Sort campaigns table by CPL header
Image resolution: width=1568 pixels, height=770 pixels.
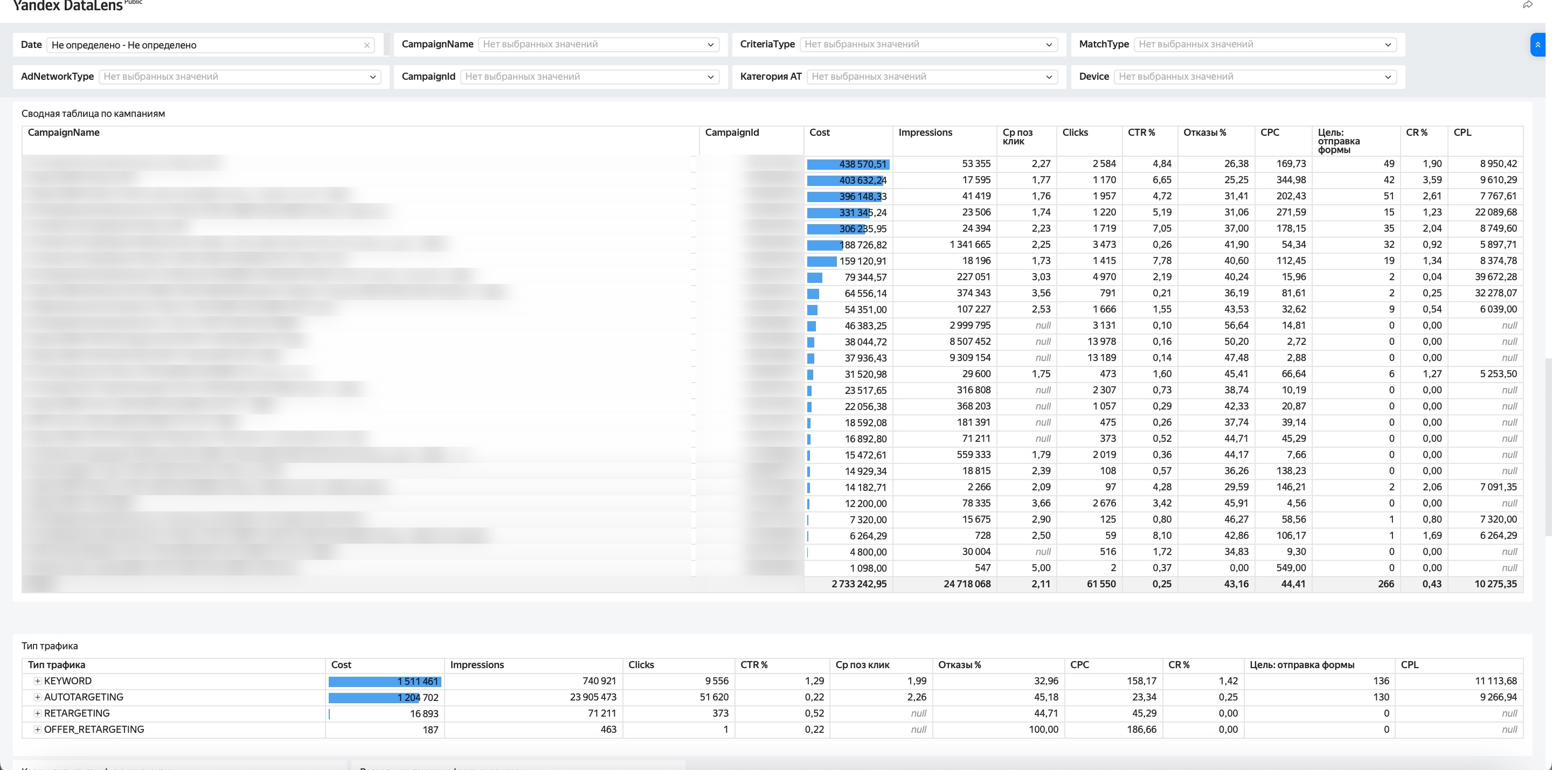click(x=1462, y=133)
